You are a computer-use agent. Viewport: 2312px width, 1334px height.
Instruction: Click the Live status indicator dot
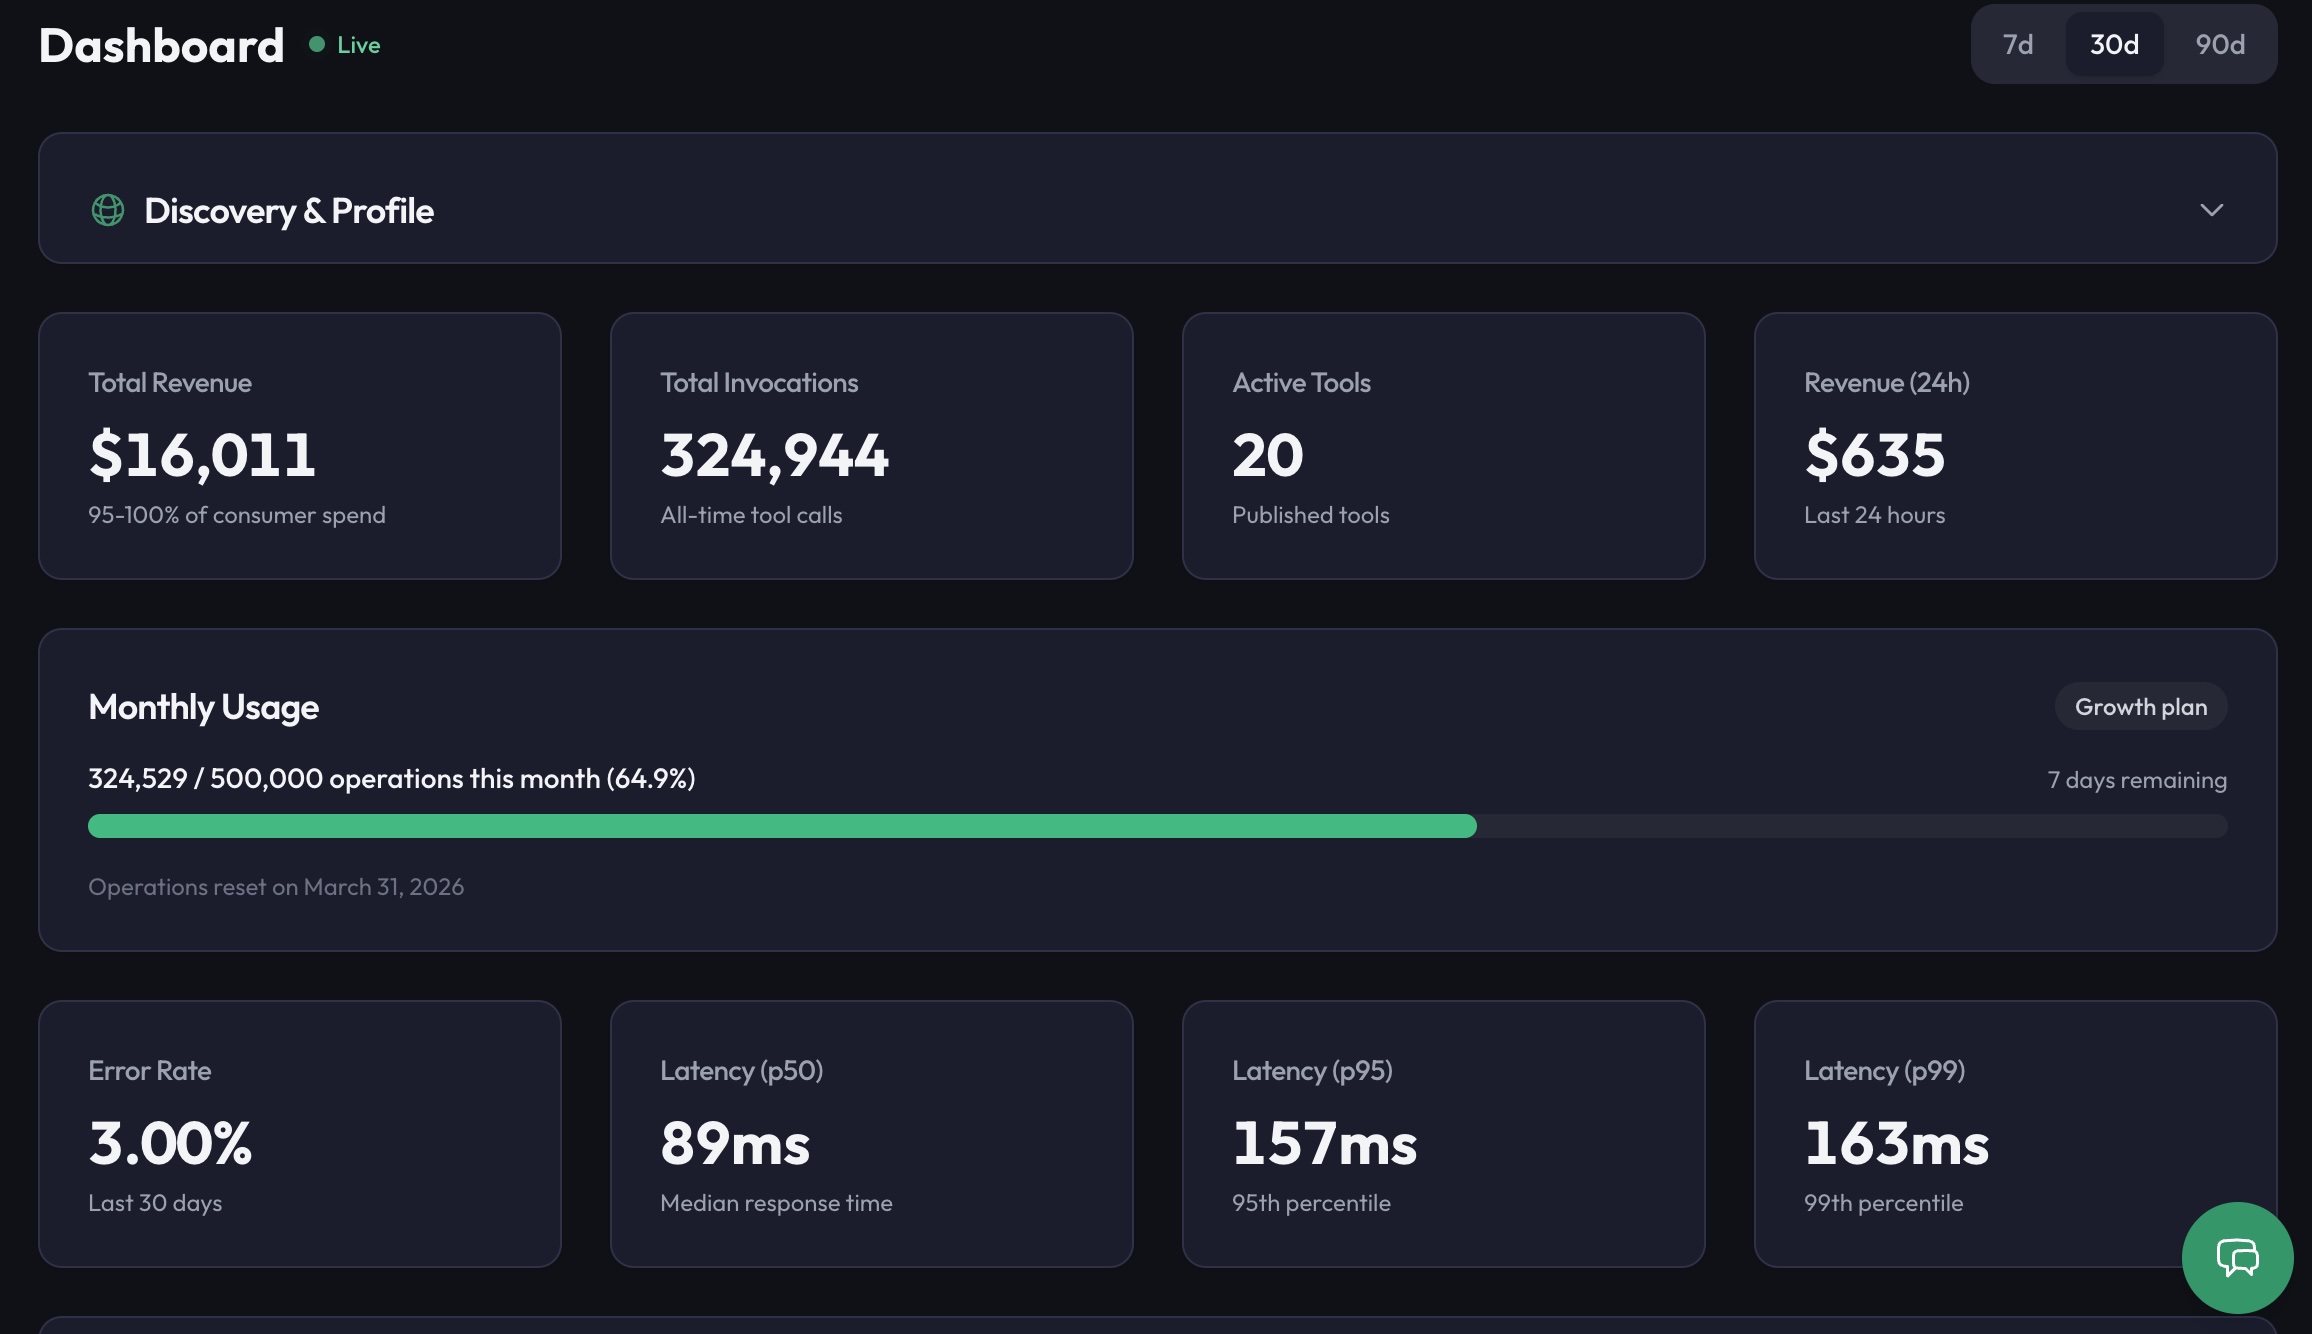pyautogui.click(x=317, y=44)
